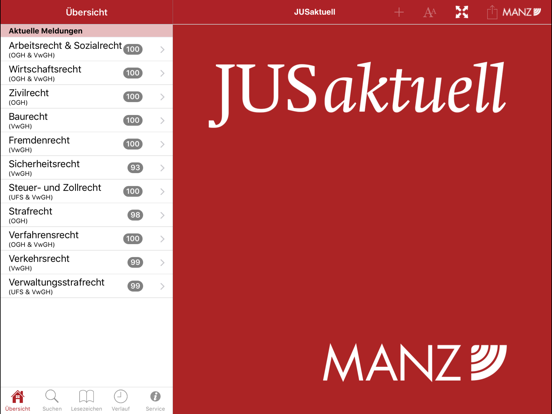Screen dimensions: 552x414
Task: Open the font size AA control
Action: [x=429, y=13]
